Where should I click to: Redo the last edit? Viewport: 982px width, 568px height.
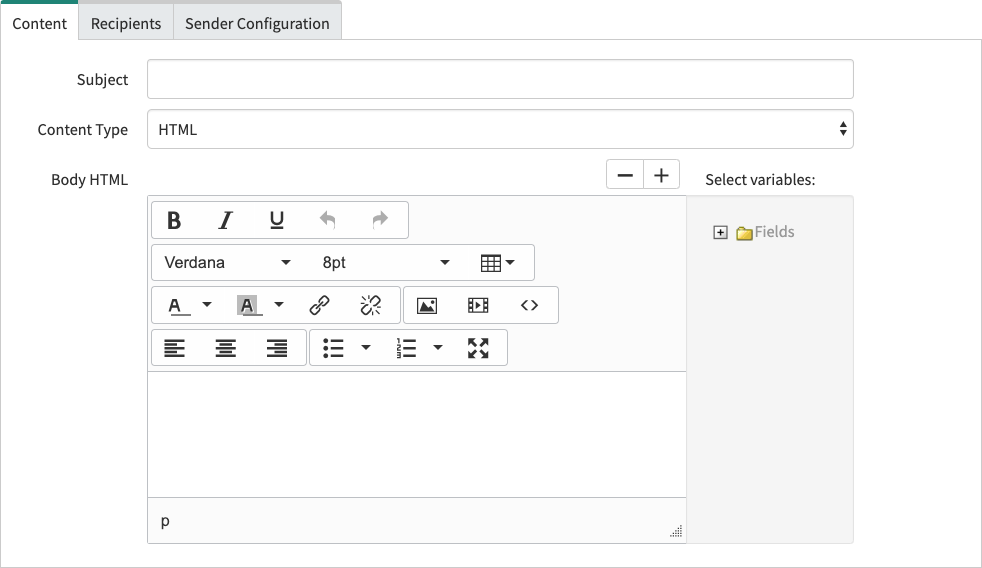380,220
